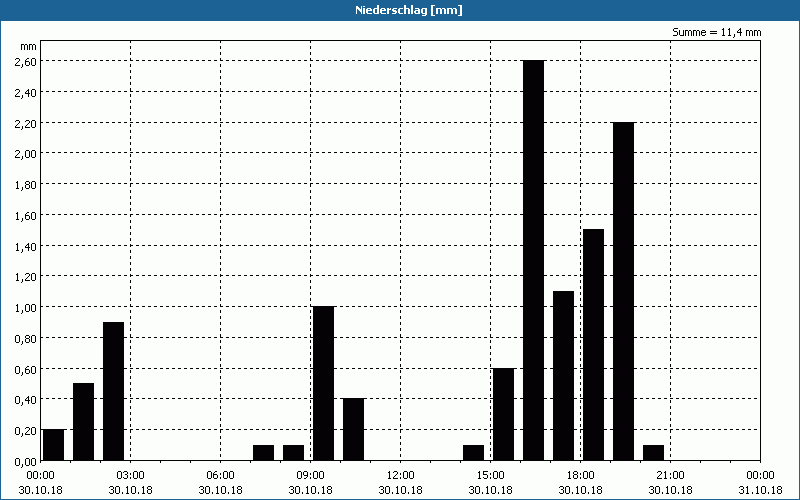The height and width of the screenshot is (500, 800).
Task: Select the y-axis value "1,40"
Action: click(26, 246)
